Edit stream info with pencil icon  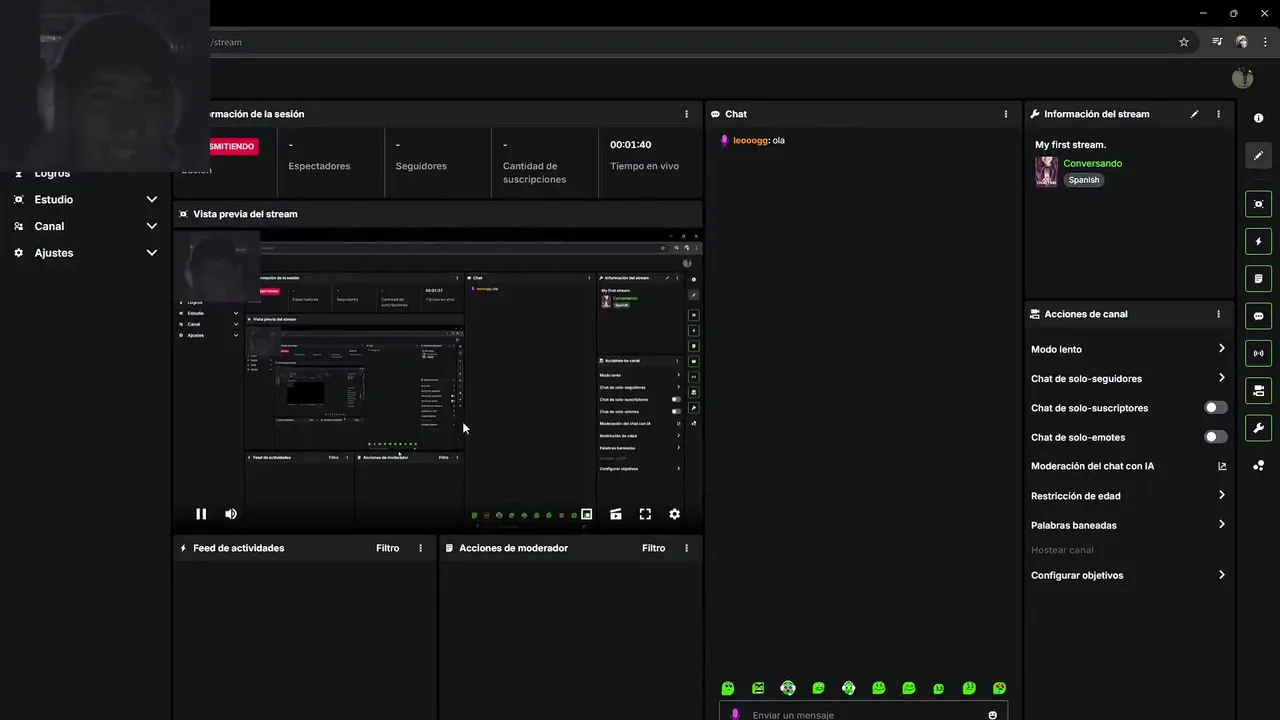click(x=1194, y=114)
